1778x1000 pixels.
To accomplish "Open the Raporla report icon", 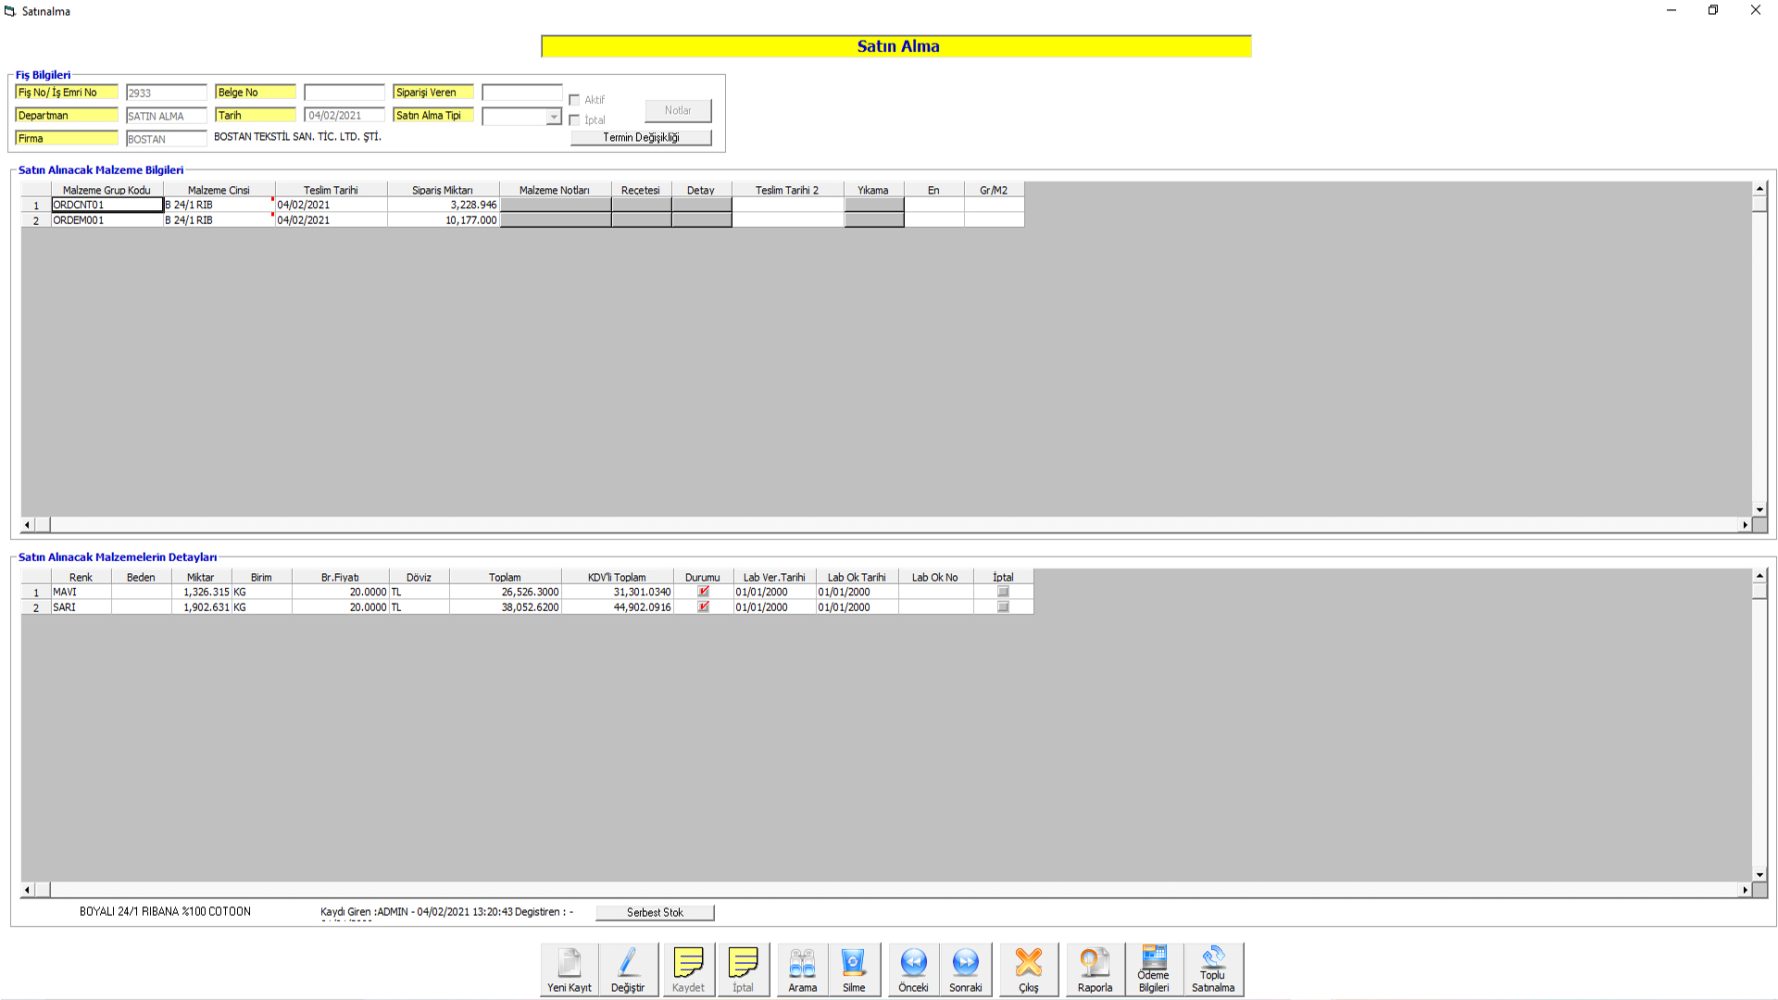I will pyautogui.click(x=1094, y=969).
